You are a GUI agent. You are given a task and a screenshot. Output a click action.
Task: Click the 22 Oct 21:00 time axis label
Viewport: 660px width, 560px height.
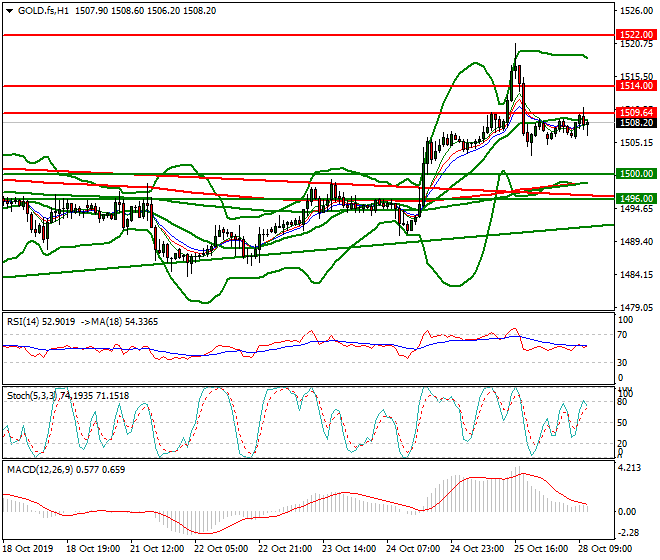pos(285,549)
